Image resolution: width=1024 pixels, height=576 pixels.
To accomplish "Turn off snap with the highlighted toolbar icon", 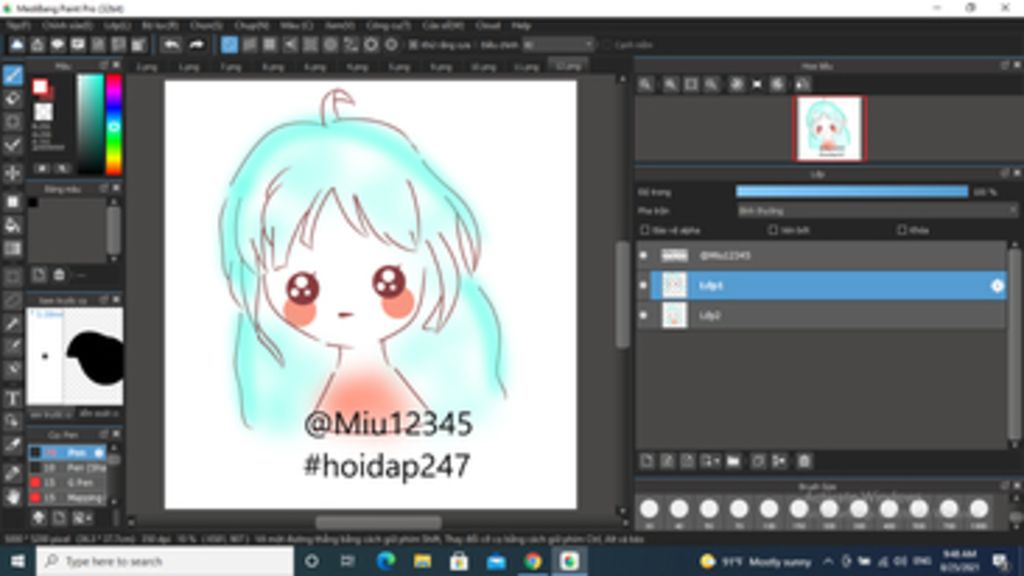I will pos(229,45).
